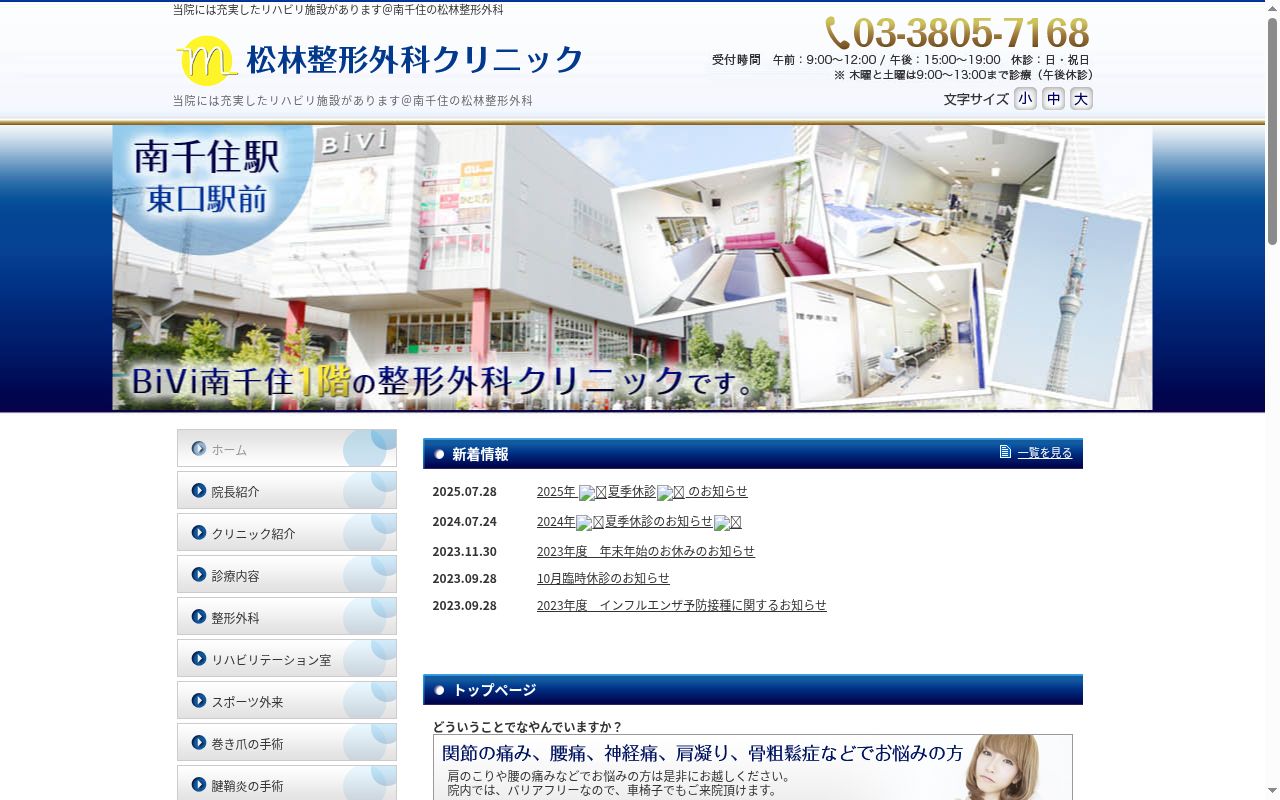Viewport: 1280px width, 800px height.
Task: Click the 関節の痛み banner image
Action: pyautogui.click(x=753, y=767)
